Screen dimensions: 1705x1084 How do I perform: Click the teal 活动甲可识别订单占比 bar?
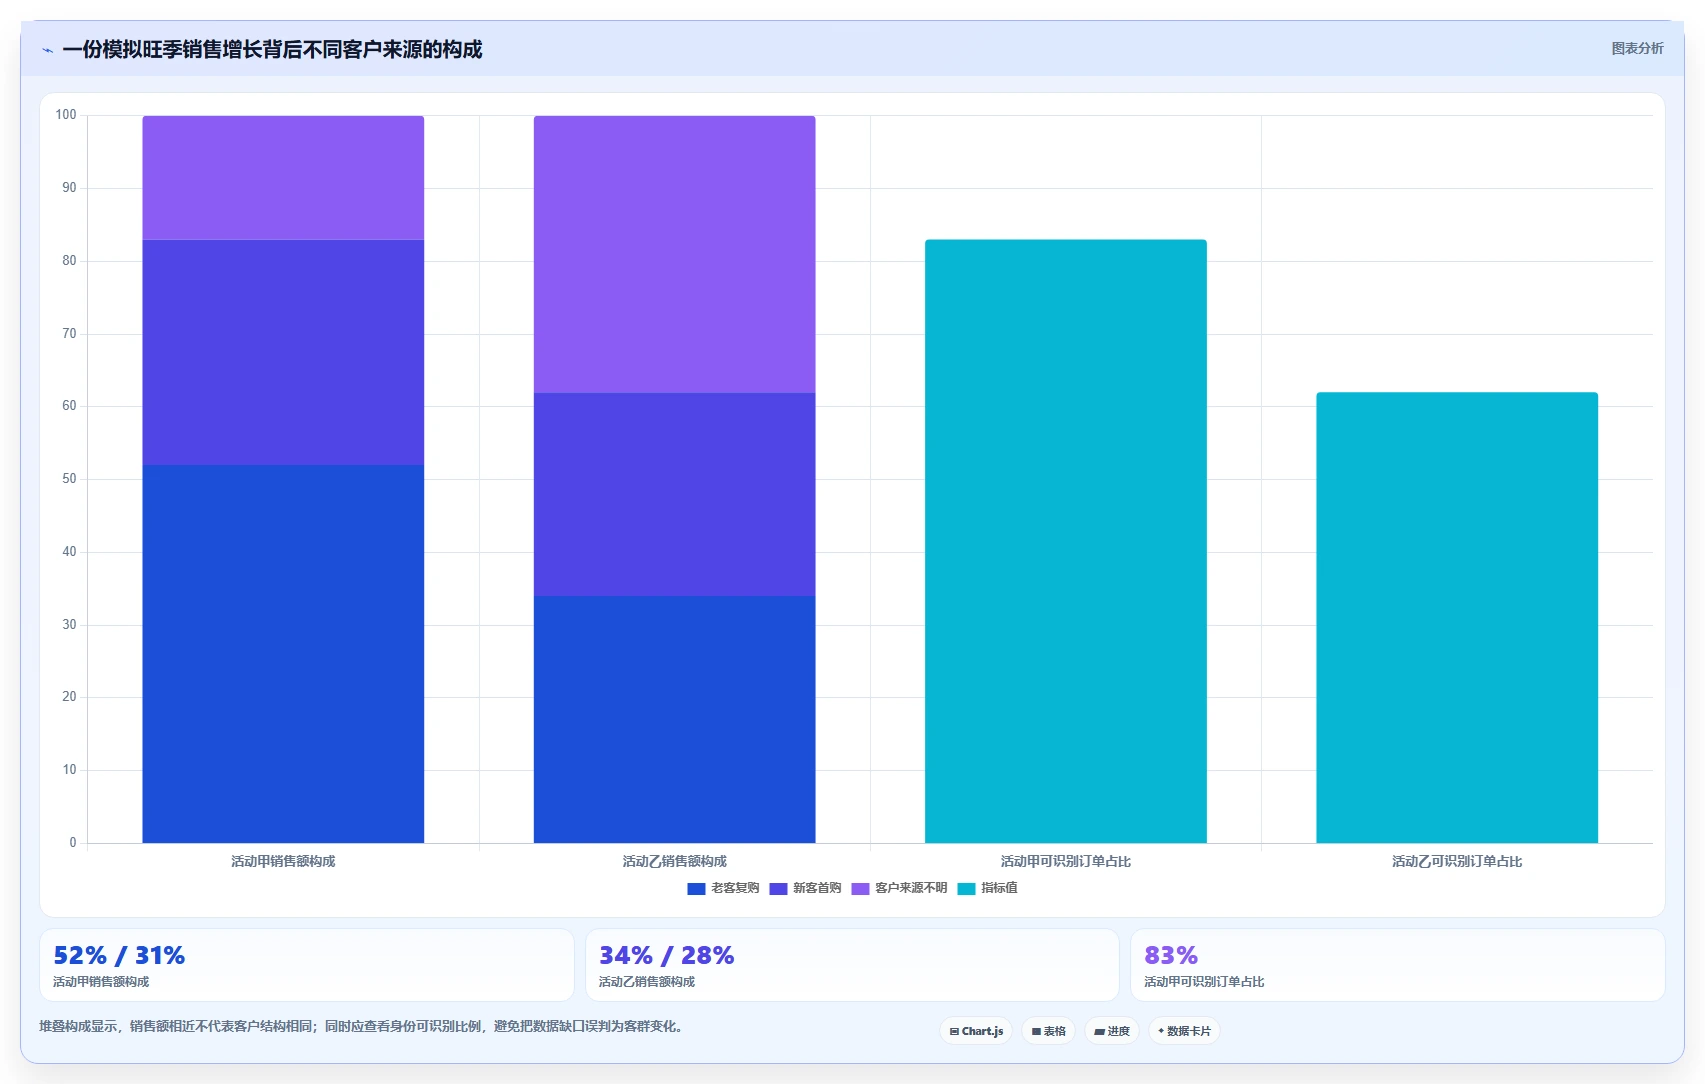[x=1065, y=541]
